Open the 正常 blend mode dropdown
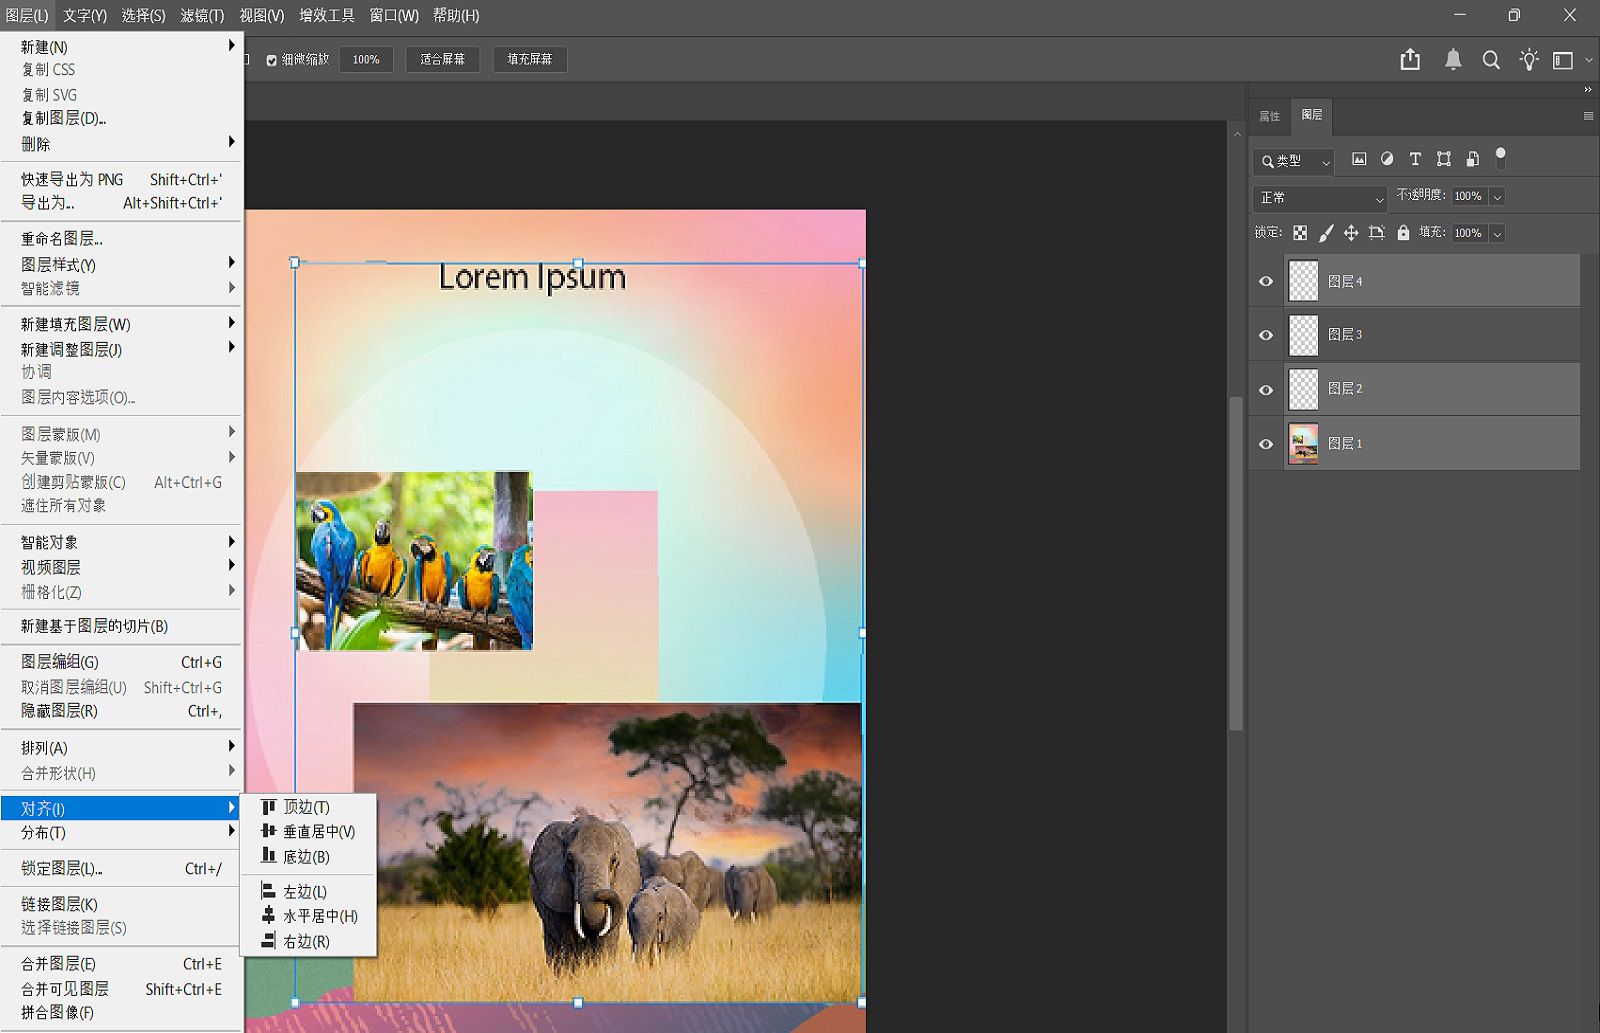1600x1033 pixels. [x=1319, y=198]
